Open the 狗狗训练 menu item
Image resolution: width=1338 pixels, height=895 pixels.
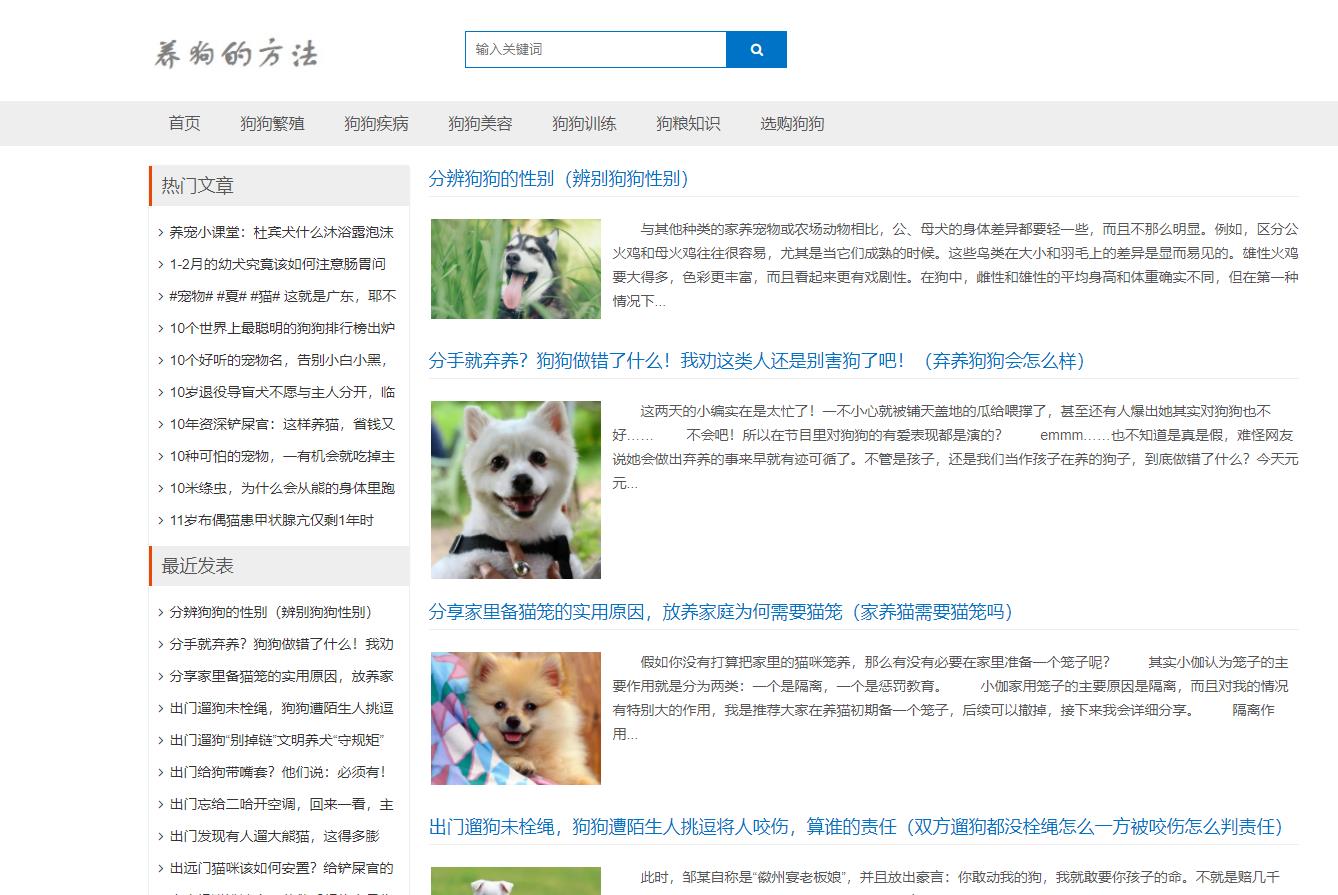[x=584, y=124]
